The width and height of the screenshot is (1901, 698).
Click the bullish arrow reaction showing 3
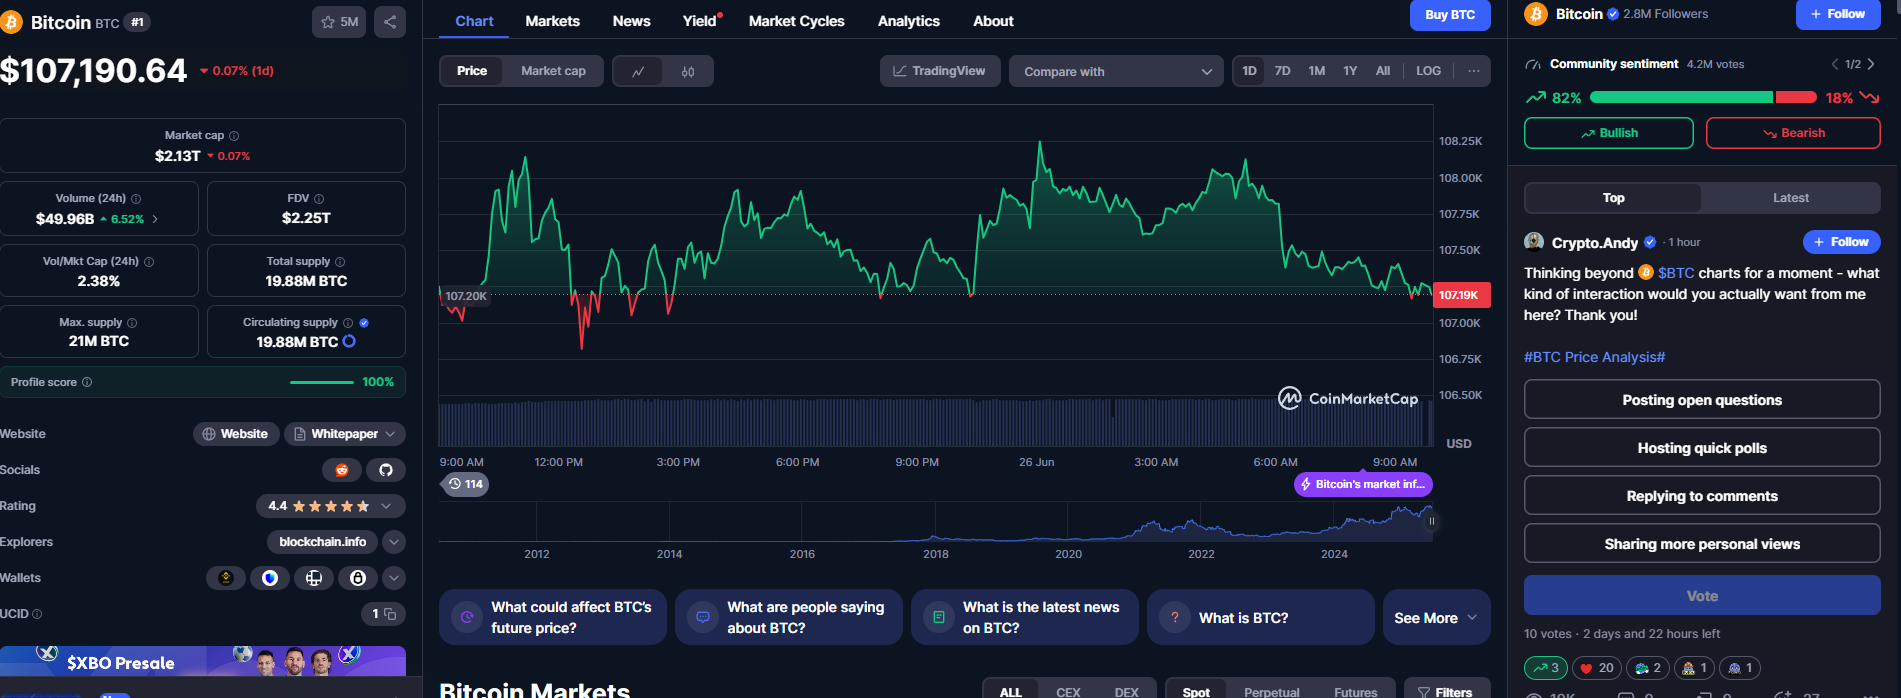click(1546, 668)
